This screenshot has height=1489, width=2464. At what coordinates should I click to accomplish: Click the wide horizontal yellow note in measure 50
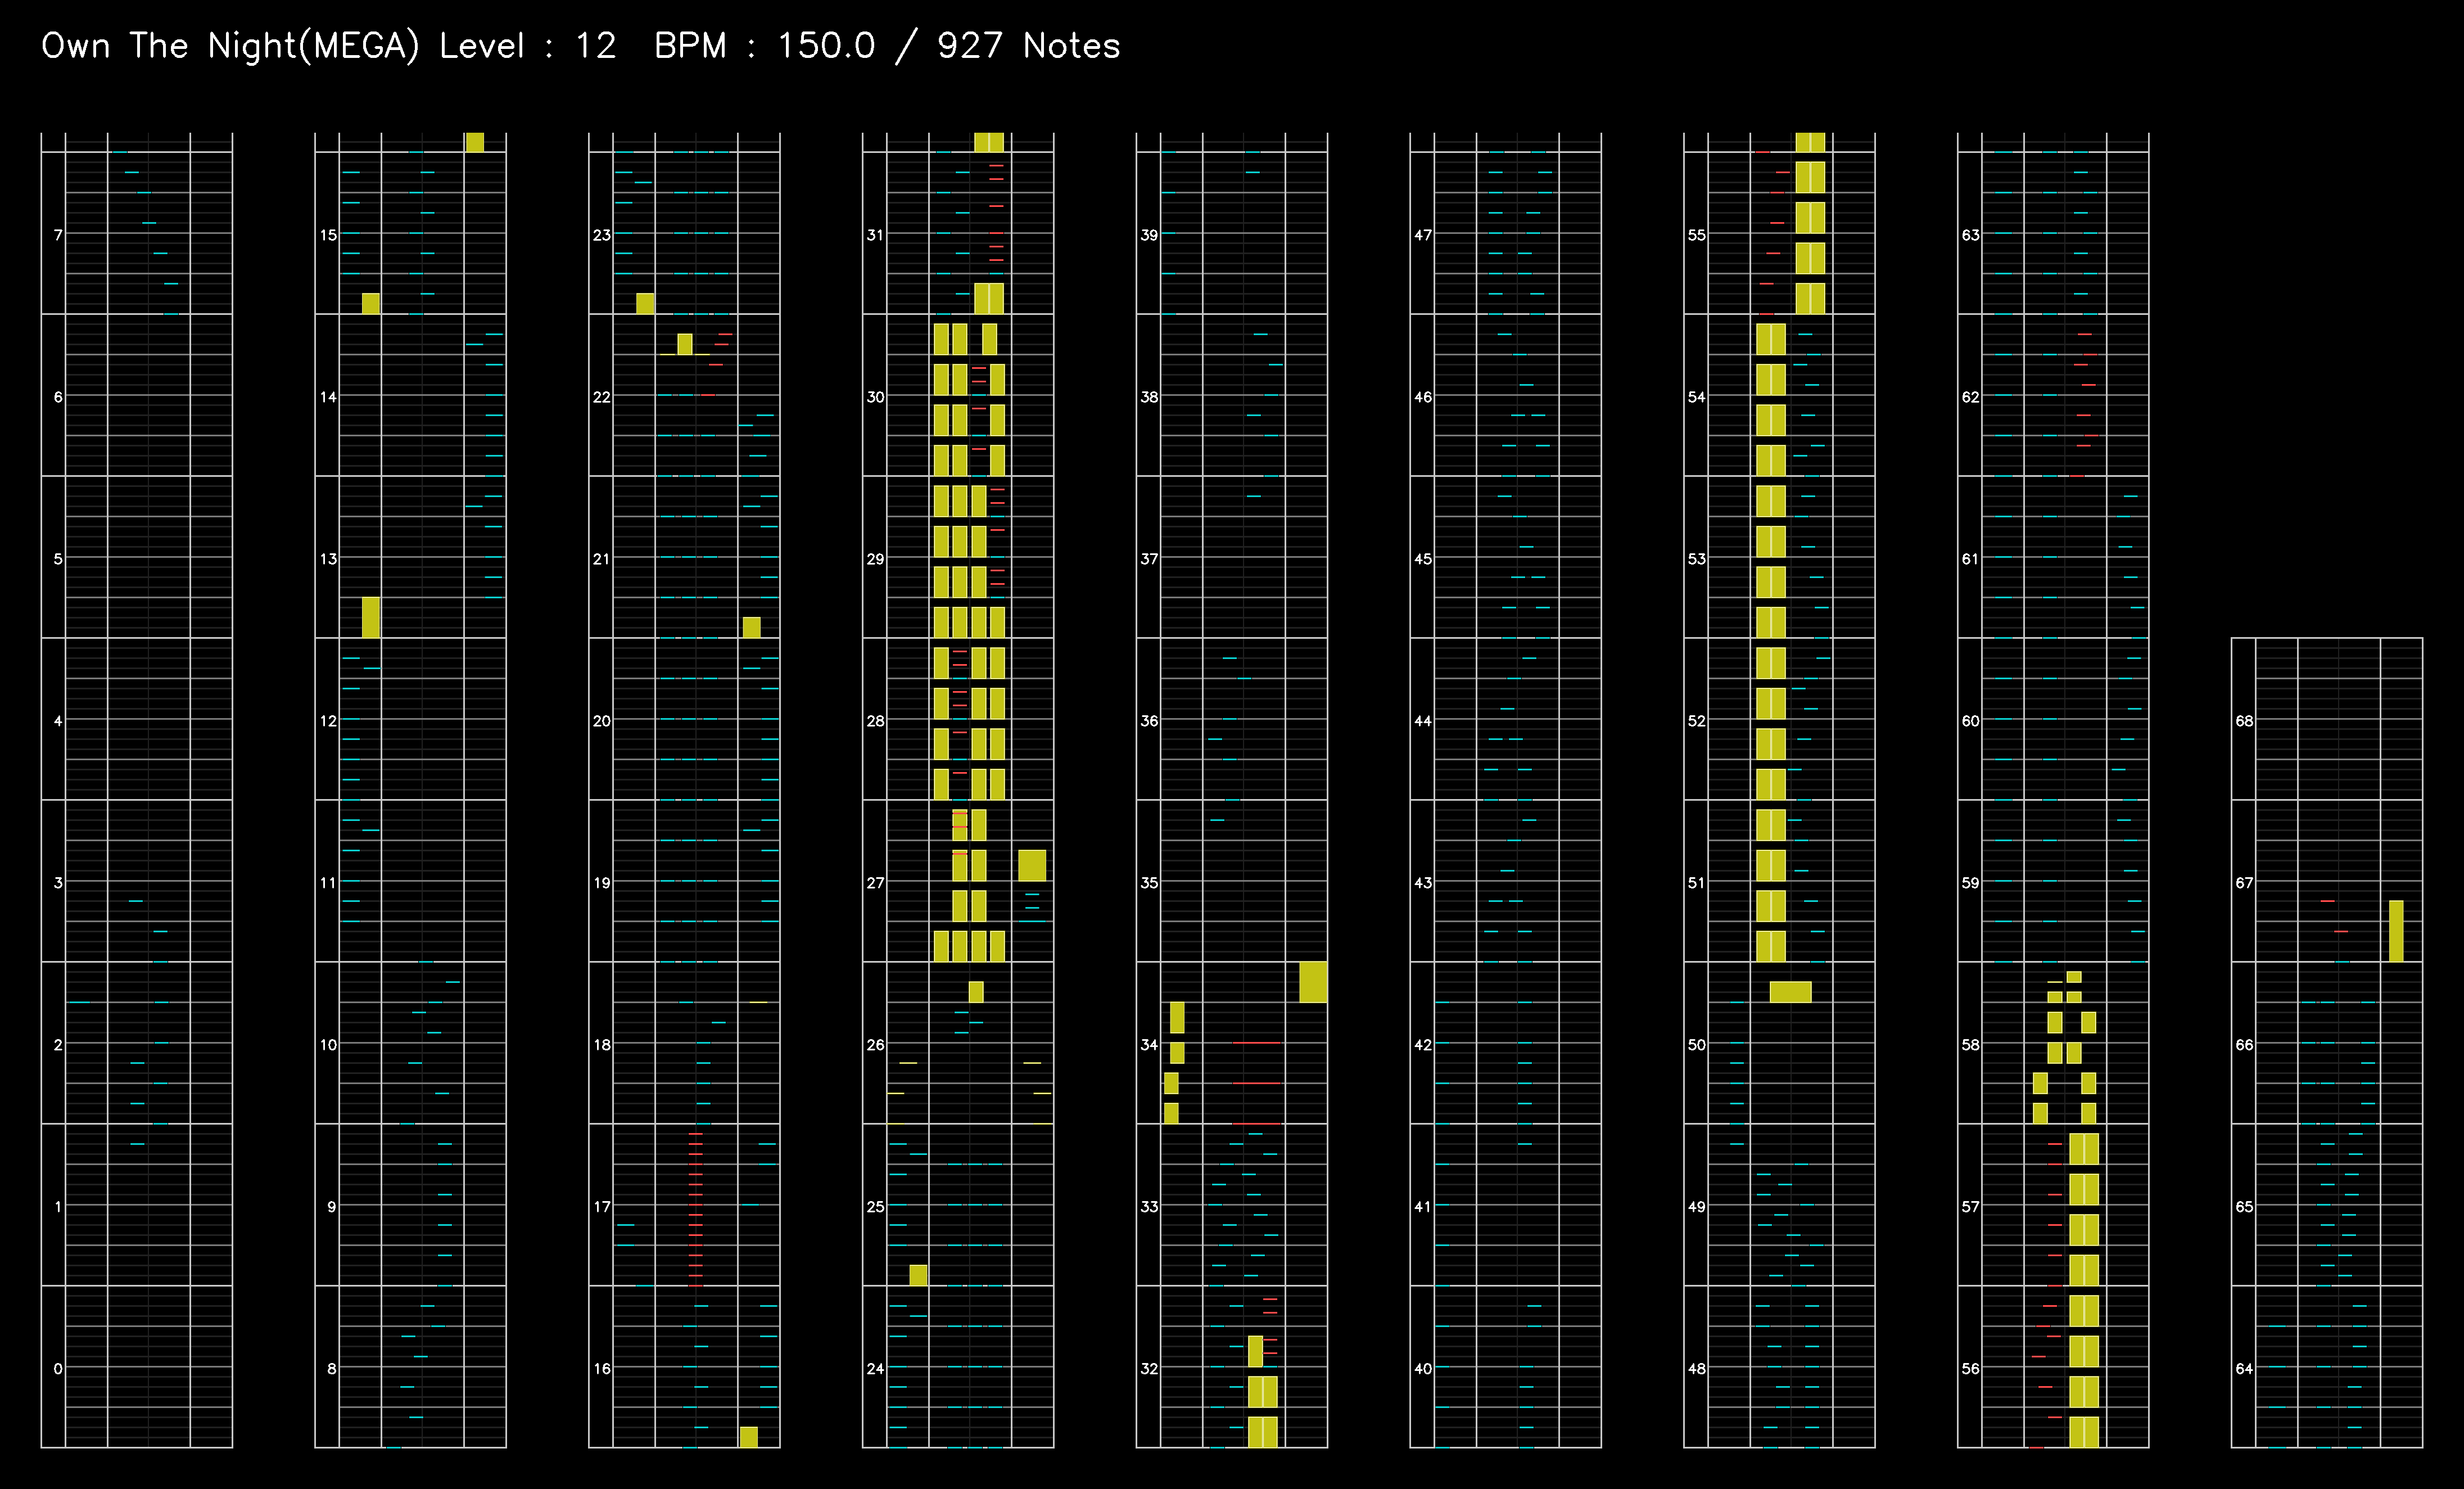pos(1790,992)
